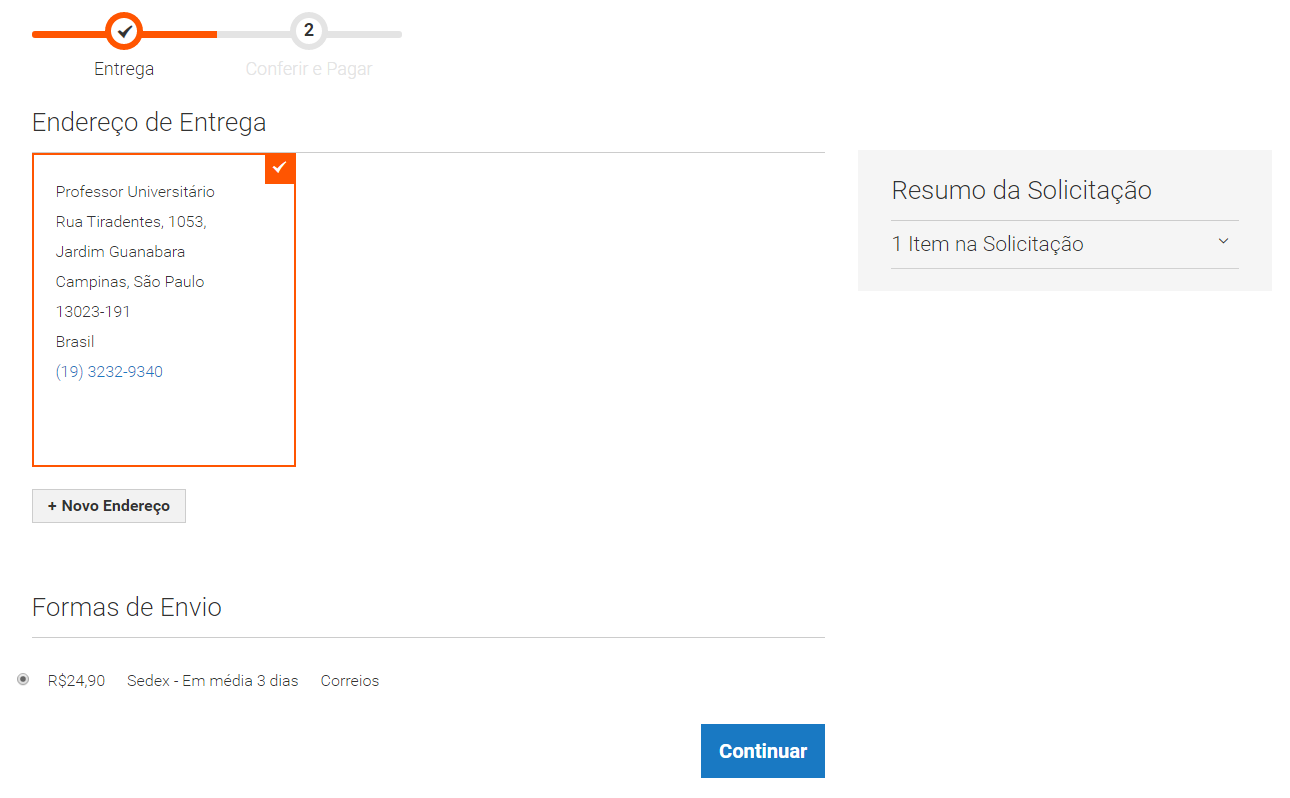Click the postal code 13023-191
The width and height of the screenshot is (1290, 798).
93,312
